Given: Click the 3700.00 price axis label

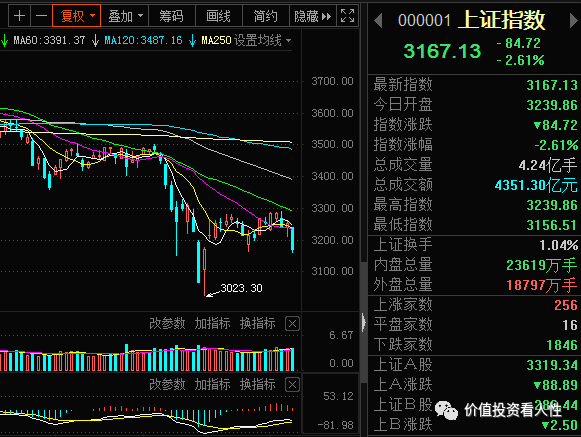Looking at the screenshot, I should [332, 81].
